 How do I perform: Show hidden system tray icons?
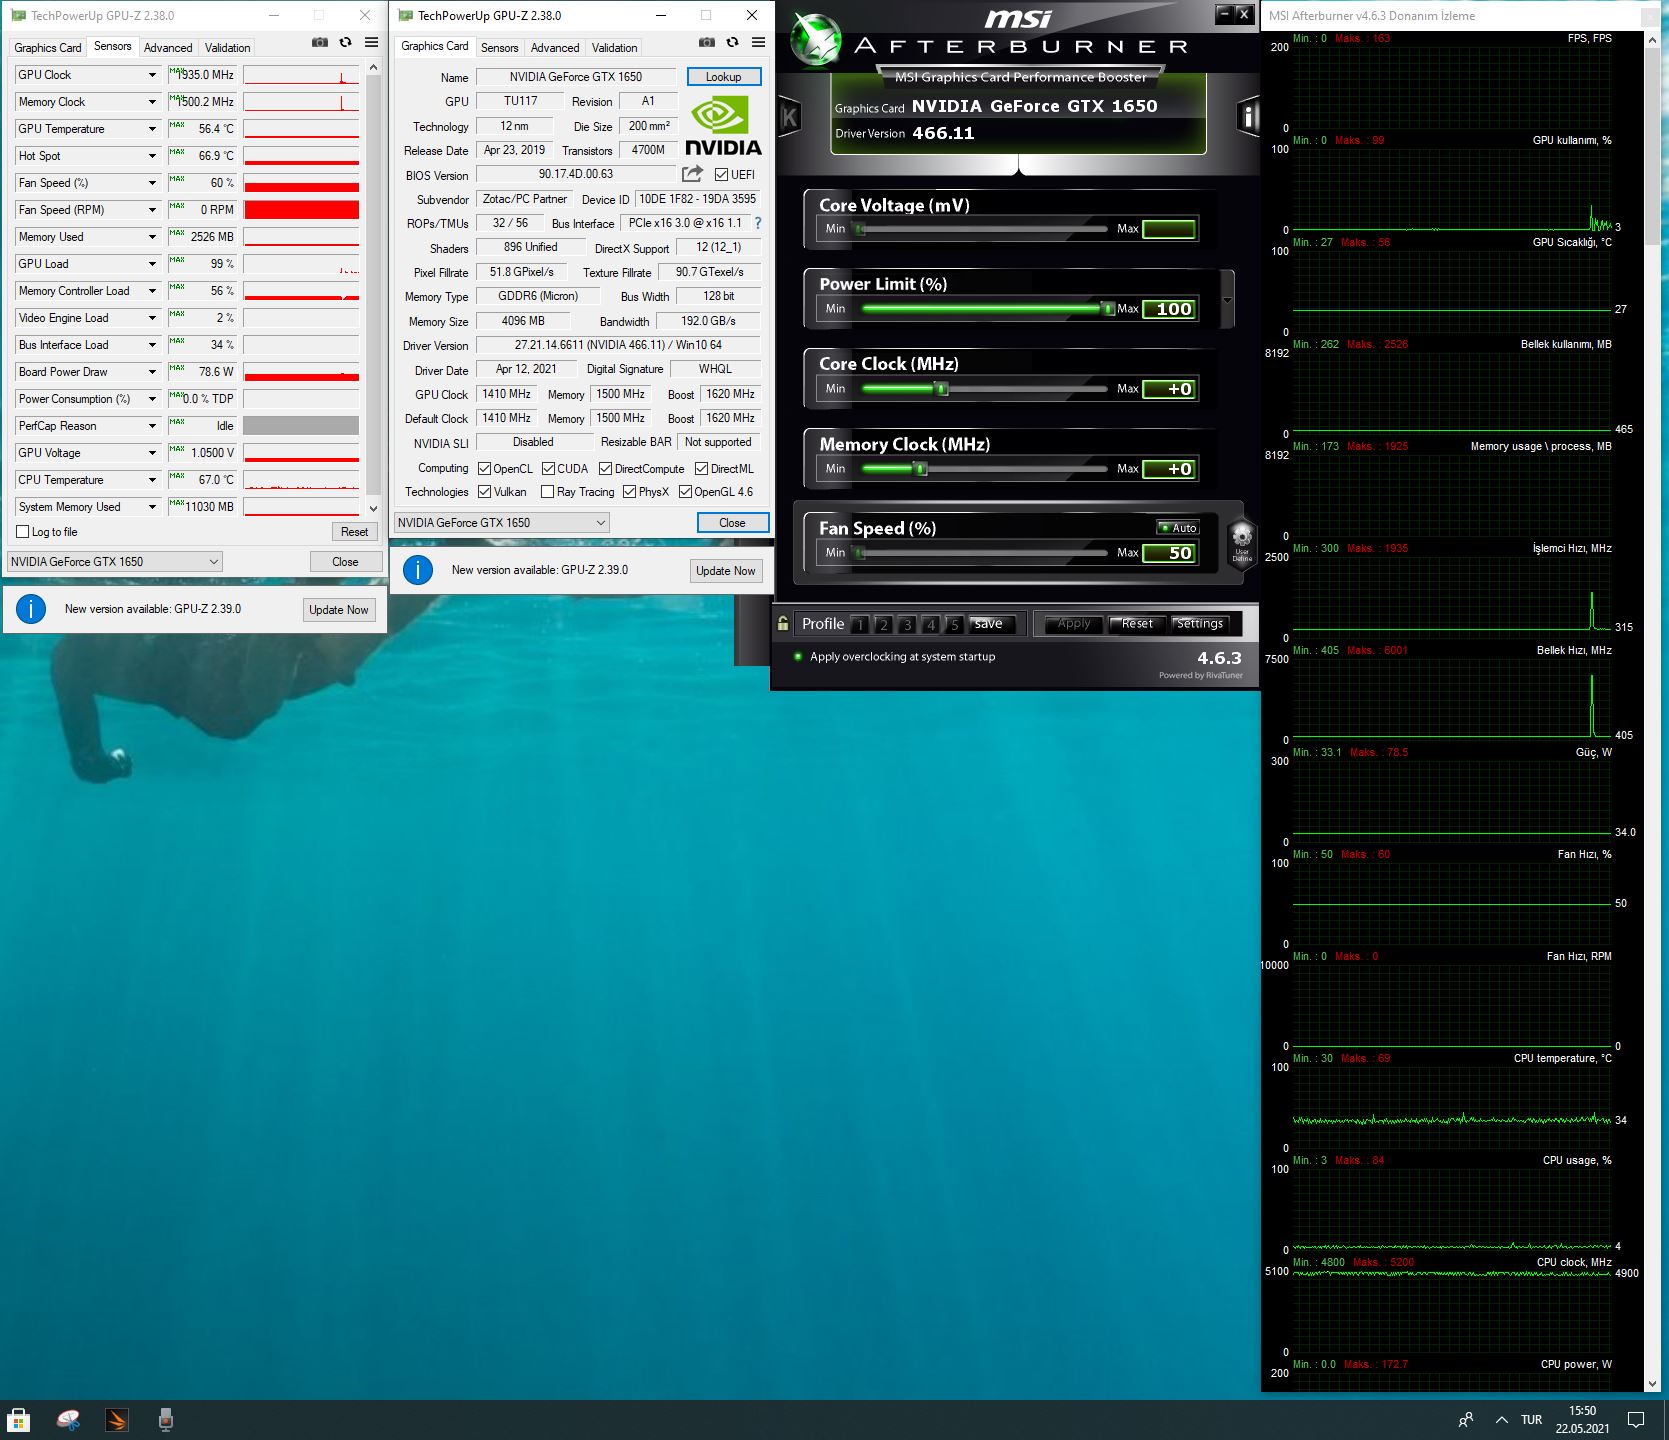(x=1502, y=1419)
